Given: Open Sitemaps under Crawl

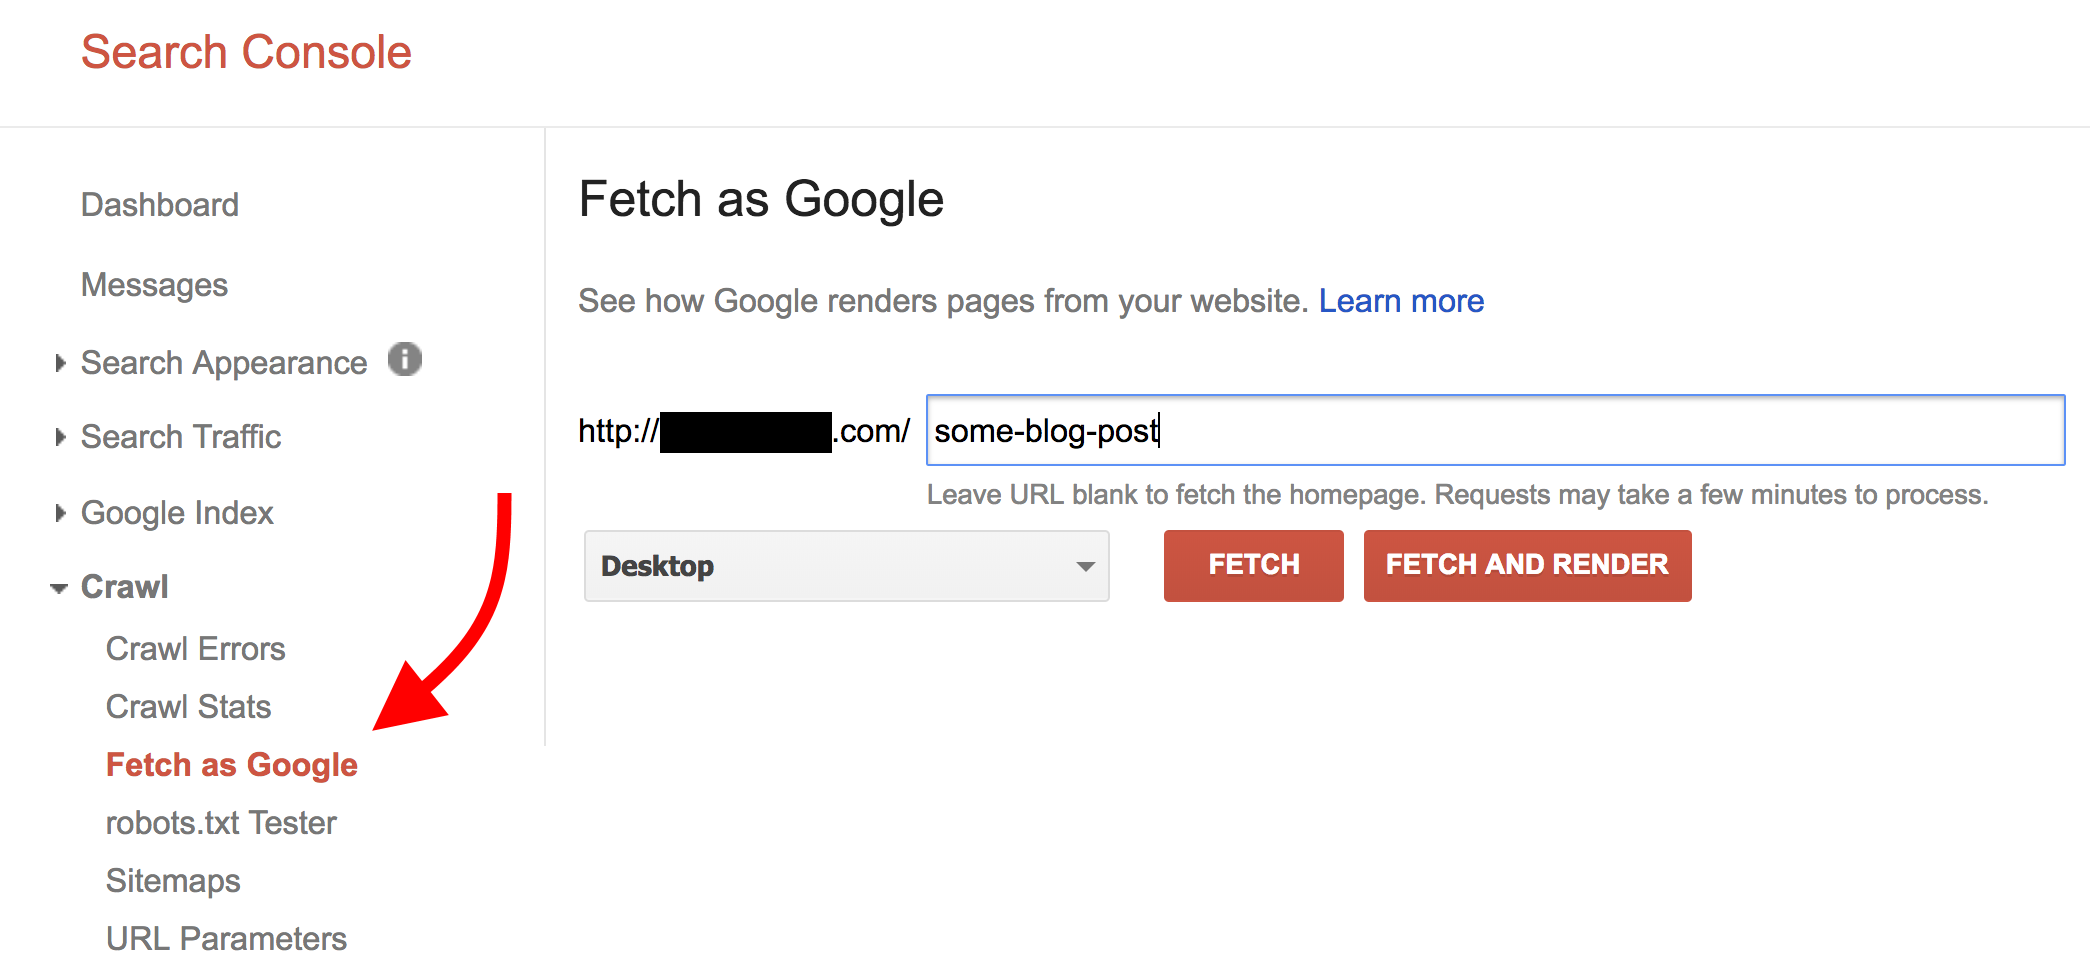Looking at the screenshot, I should pyautogui.click(x=173, y=881).
